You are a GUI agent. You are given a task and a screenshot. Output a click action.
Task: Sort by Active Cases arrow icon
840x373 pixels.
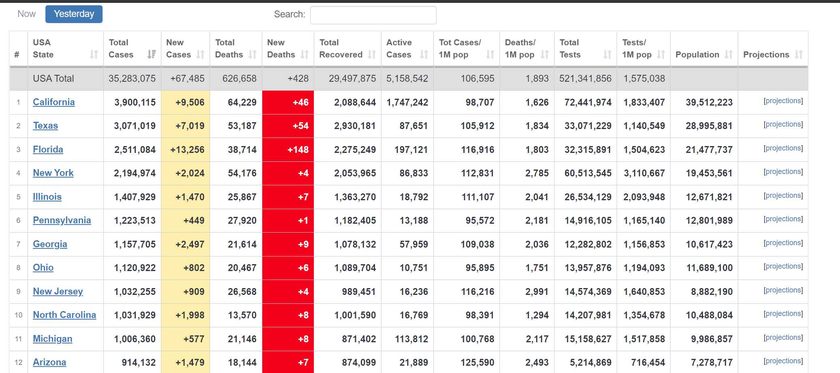coord(424,55)
